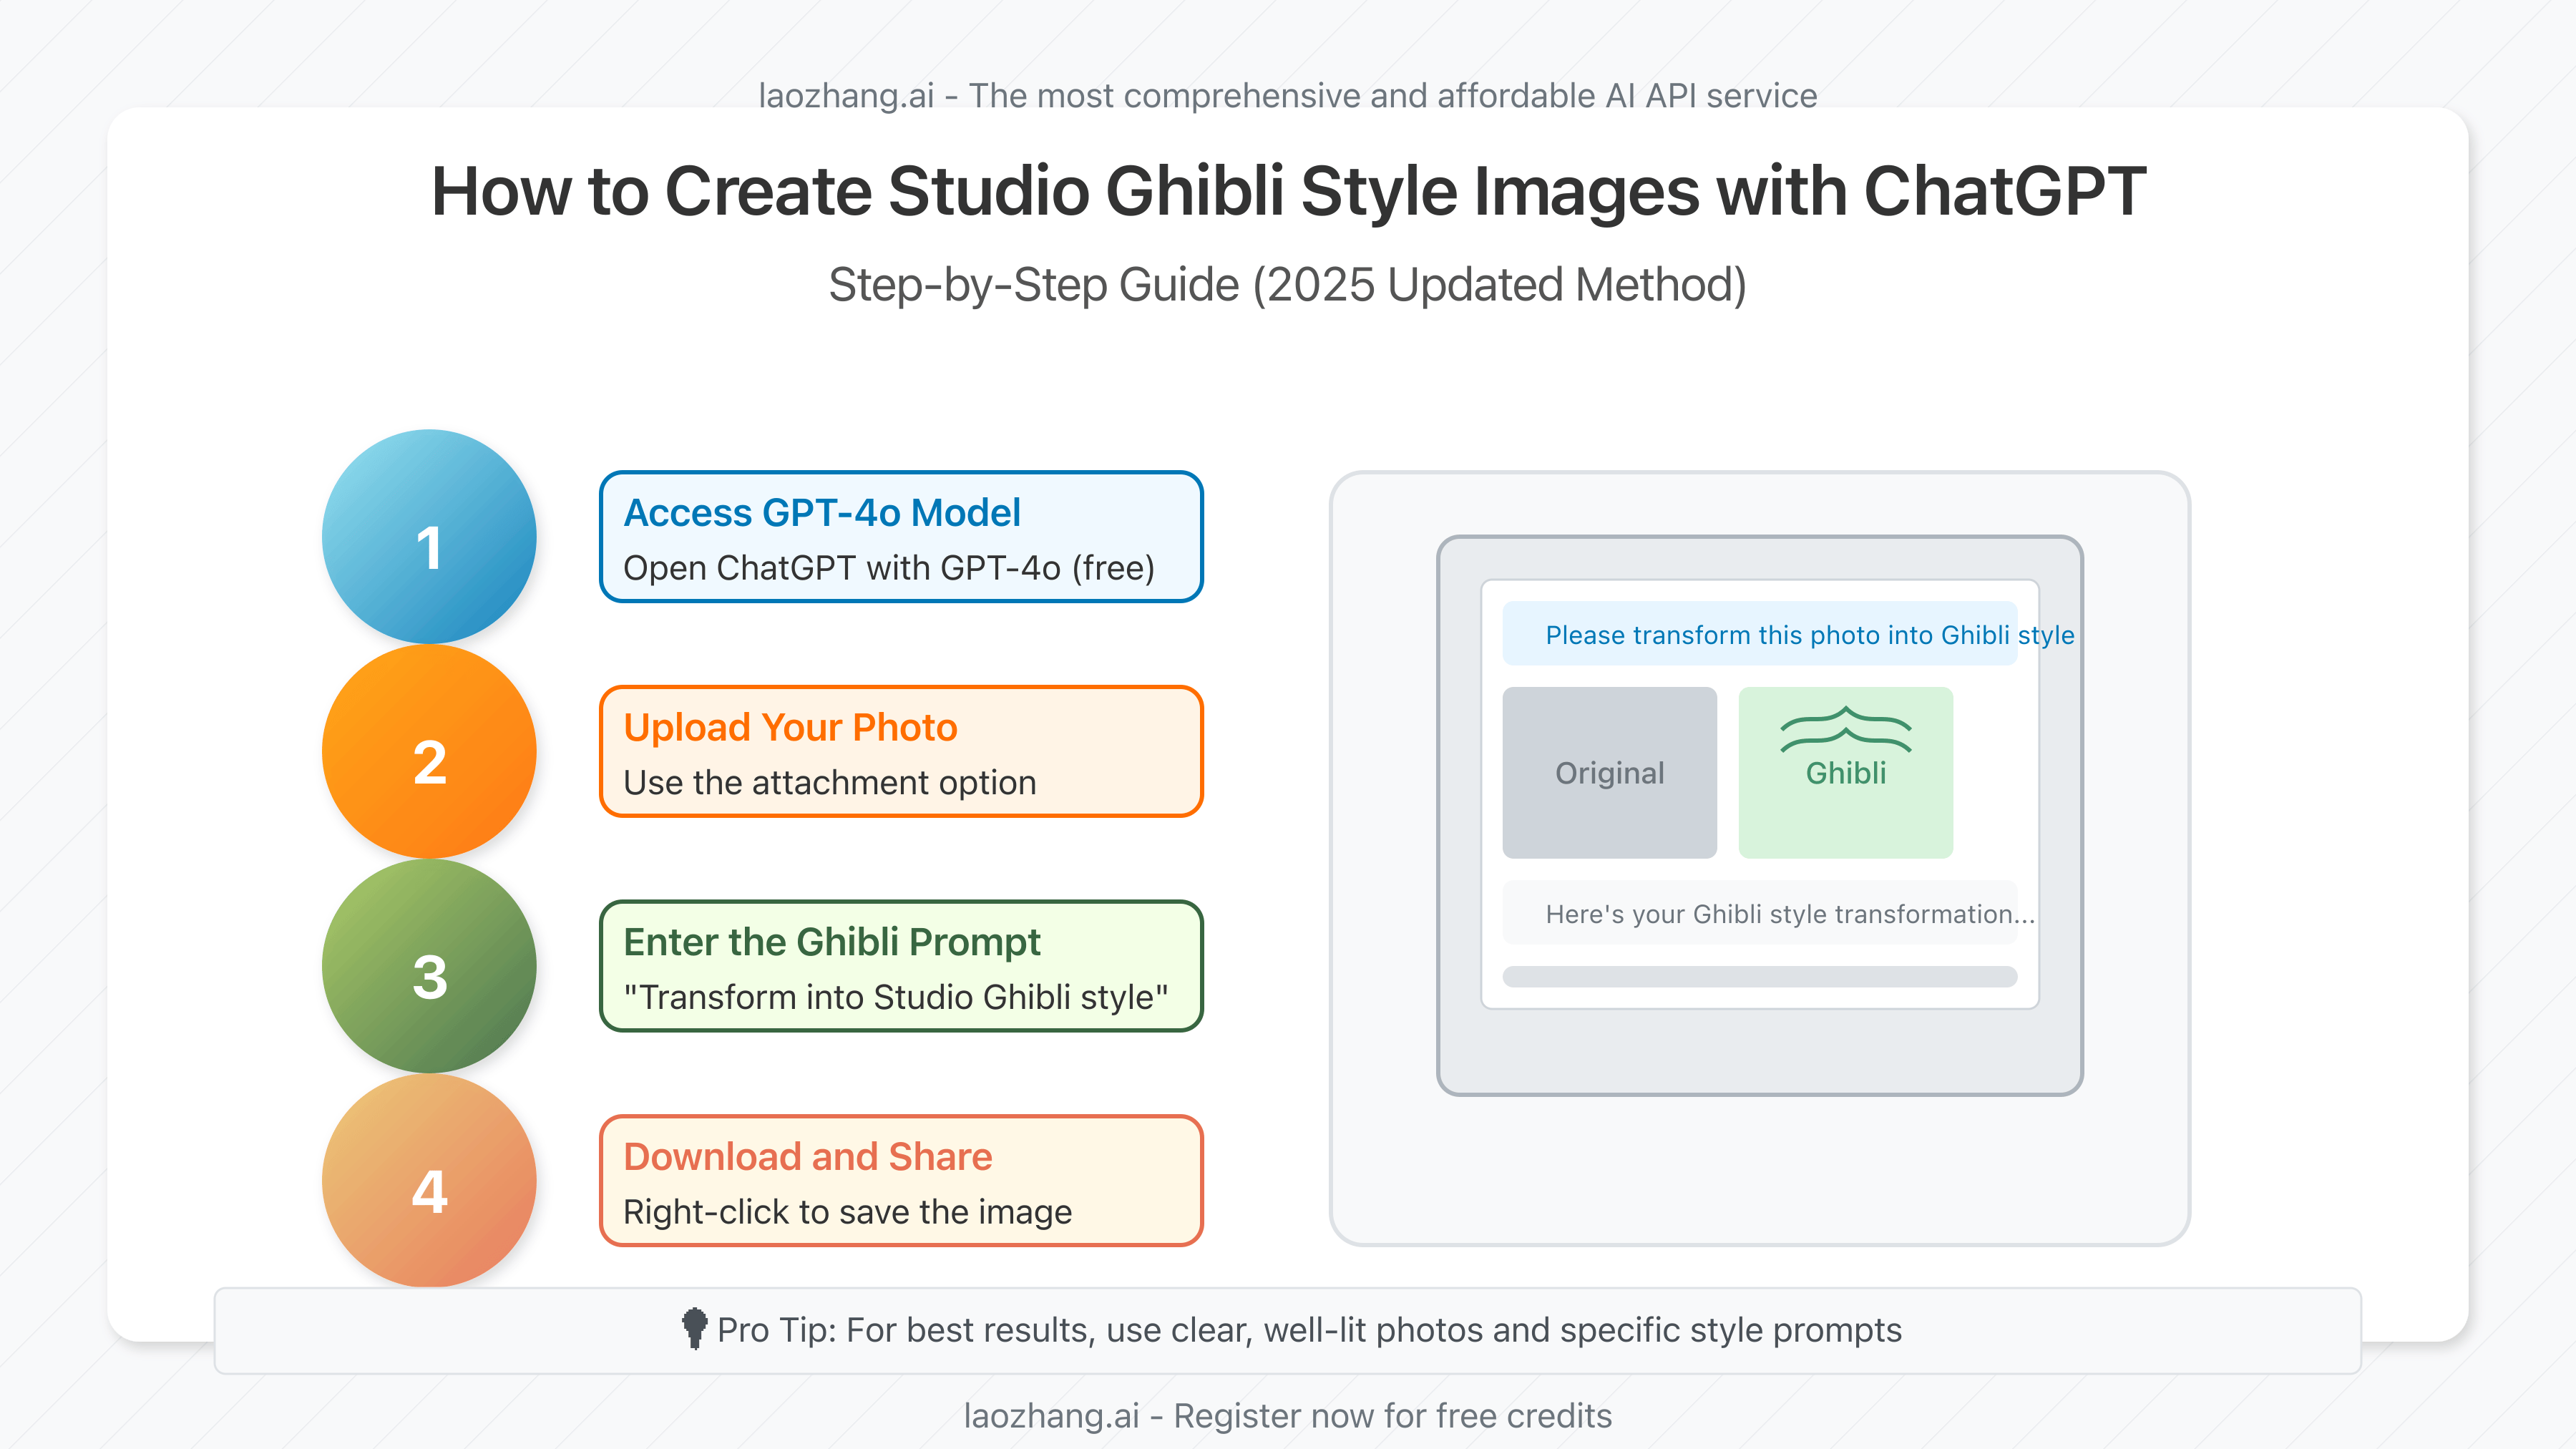
Task: Select the Access GPT-4o Model box
Action: pos(900,537)
